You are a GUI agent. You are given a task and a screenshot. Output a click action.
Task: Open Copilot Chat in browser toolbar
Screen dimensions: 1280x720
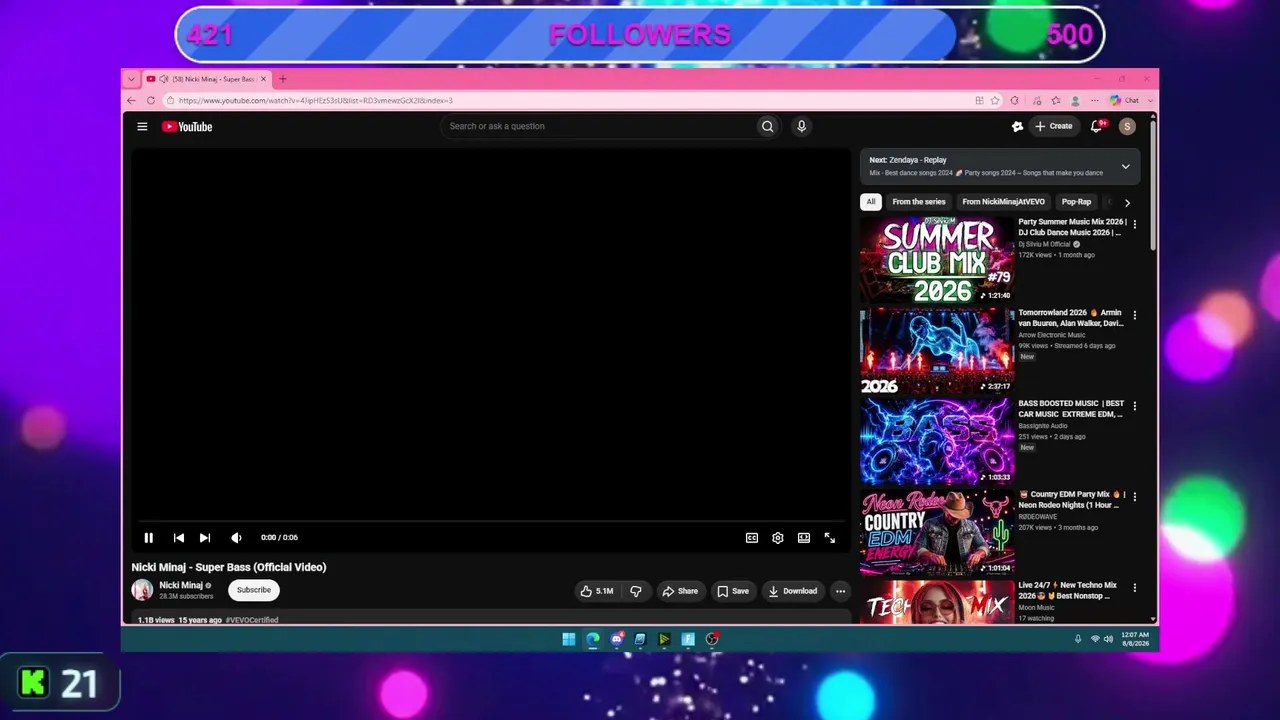click(1125, 101)
